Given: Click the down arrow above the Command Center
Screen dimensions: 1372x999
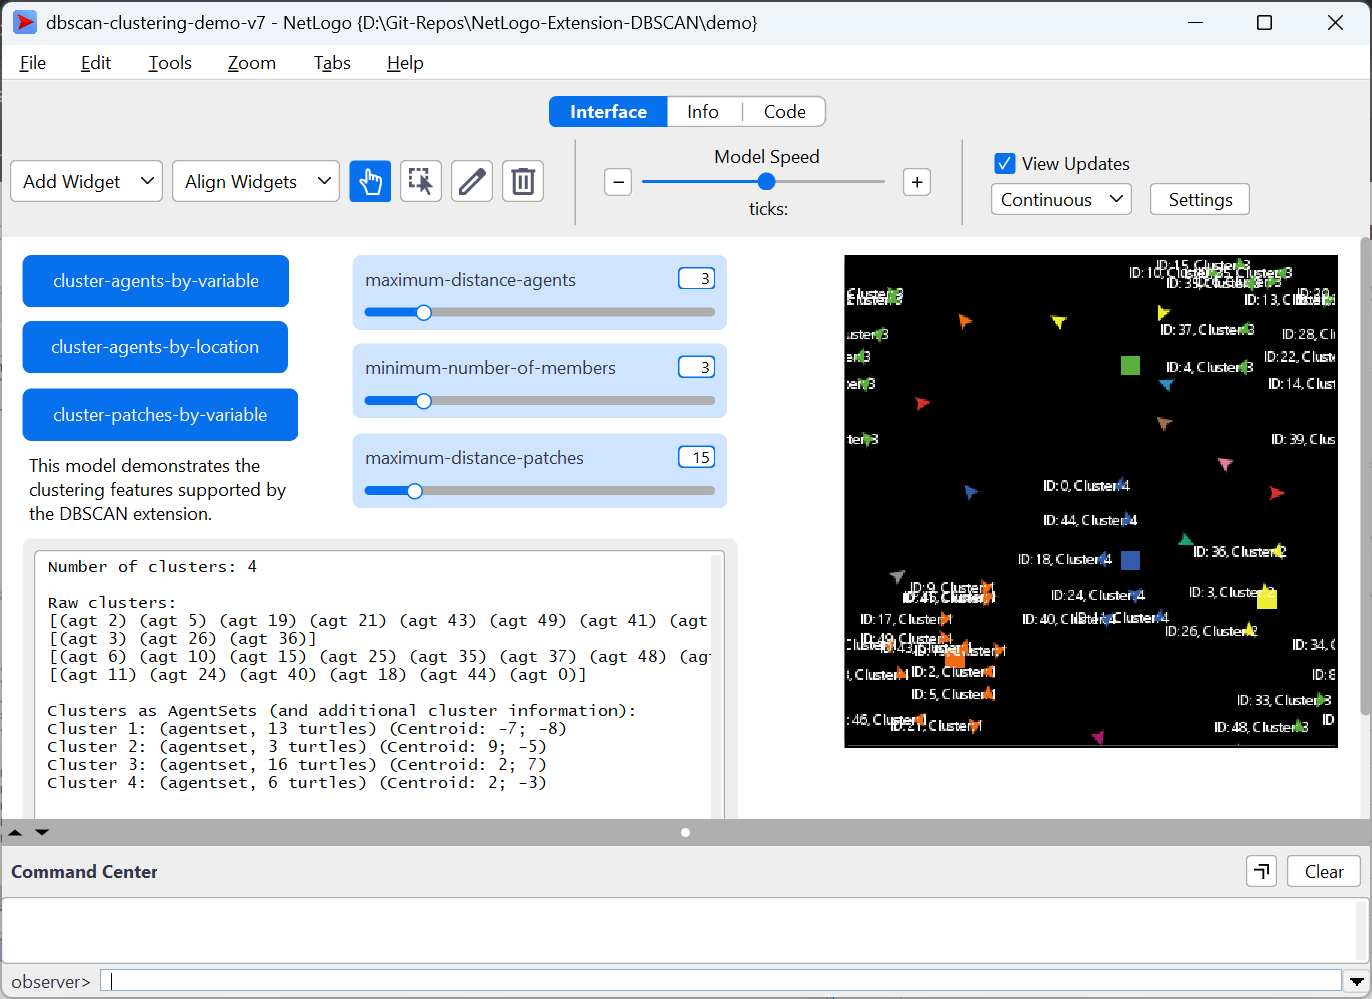Looking at the screenshot, I should pyautogui.click(x=41, y=832).
